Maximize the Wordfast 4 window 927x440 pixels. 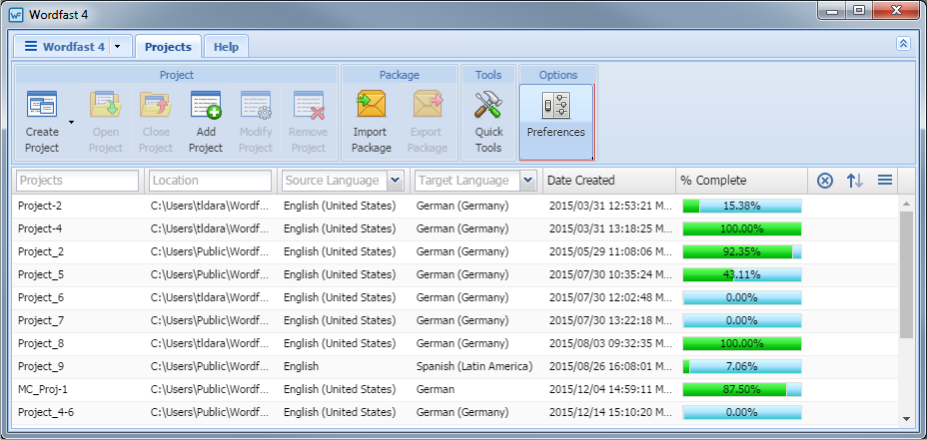click(859, 10)
